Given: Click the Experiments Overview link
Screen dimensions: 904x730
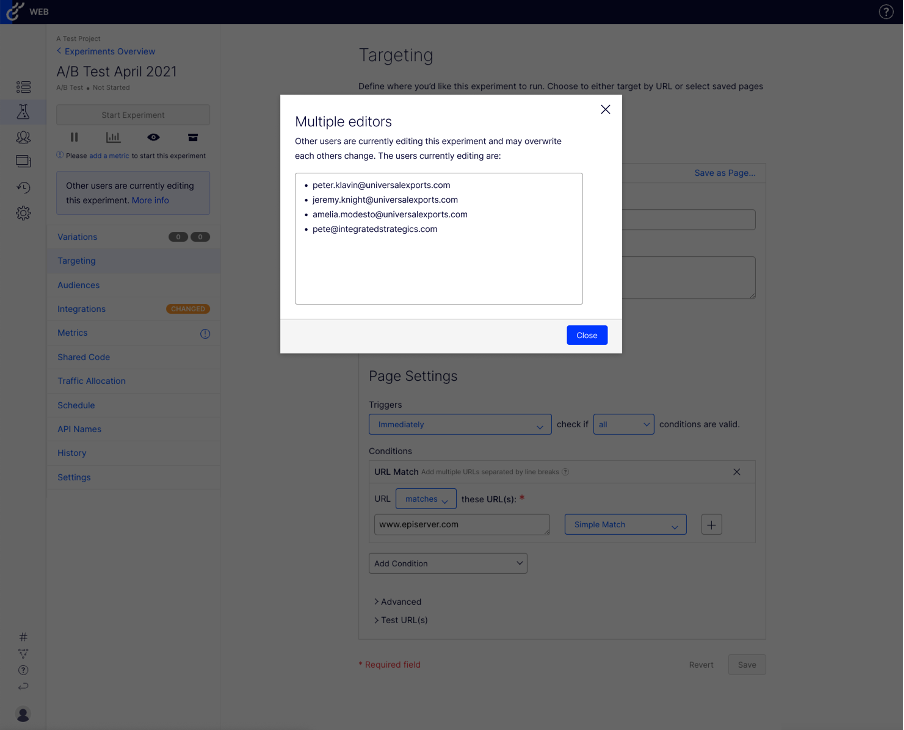Looking at the screenshot, I should click(109, 51).
